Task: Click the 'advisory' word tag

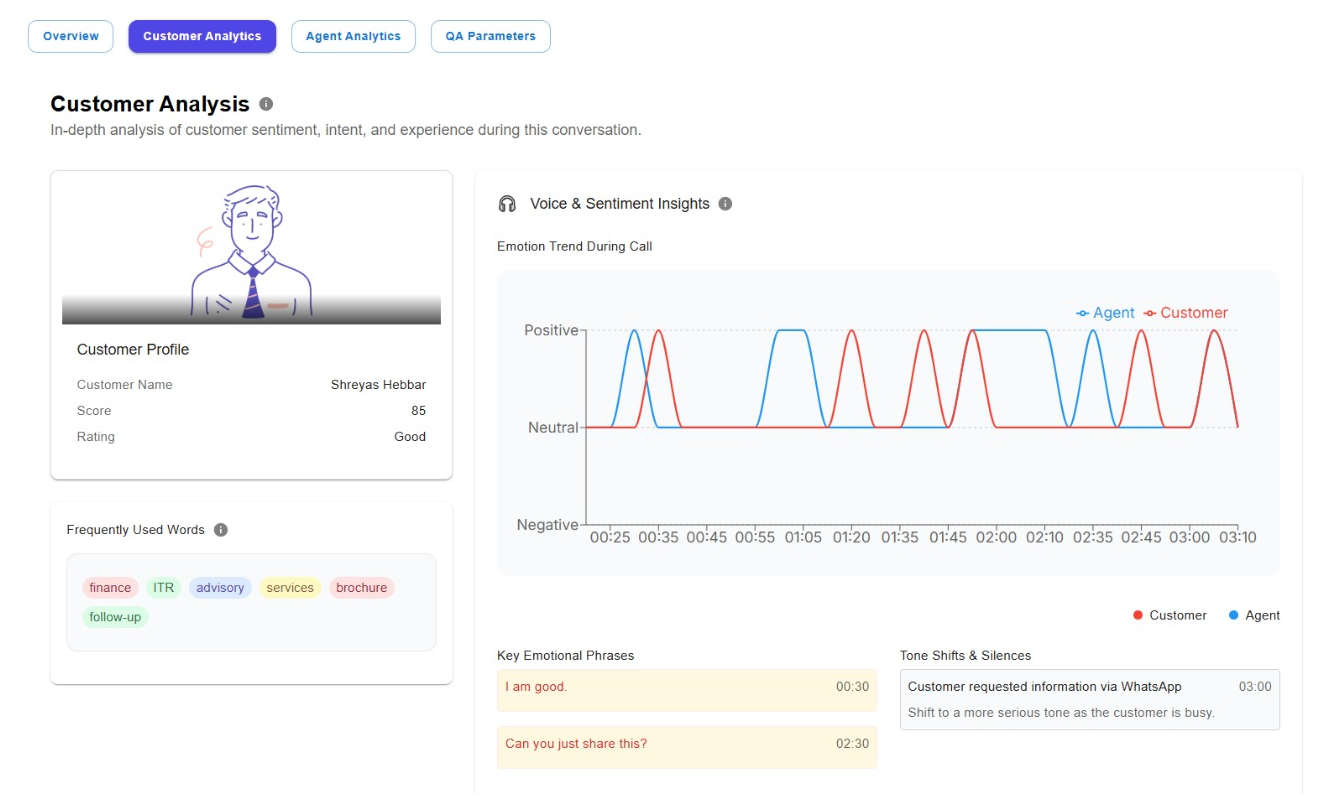Action: coord(220,588)
